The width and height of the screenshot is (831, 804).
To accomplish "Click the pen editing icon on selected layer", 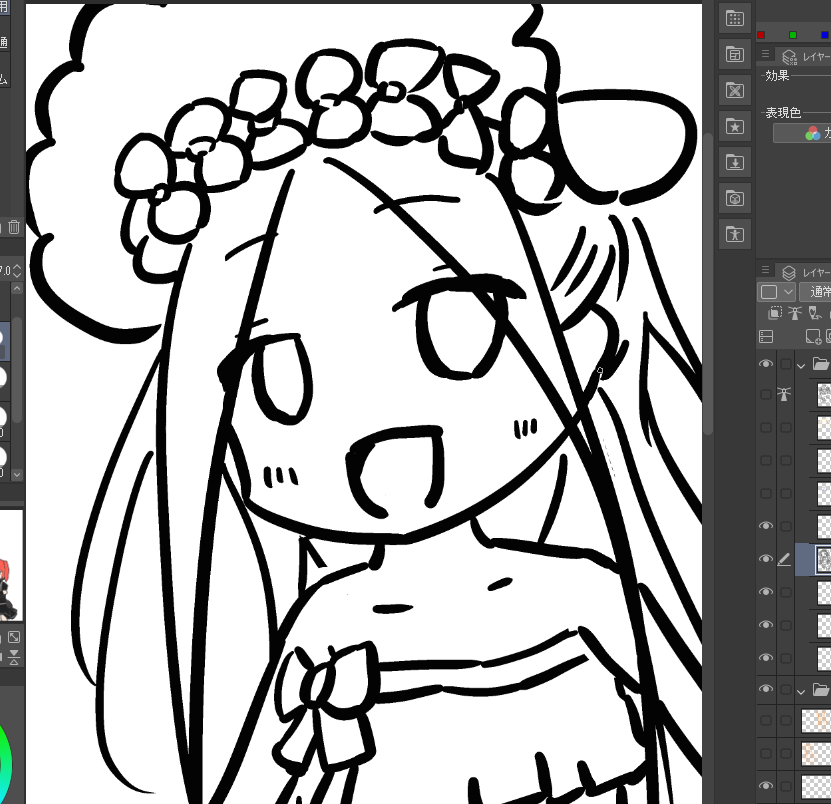I will (x=784, y=559).
